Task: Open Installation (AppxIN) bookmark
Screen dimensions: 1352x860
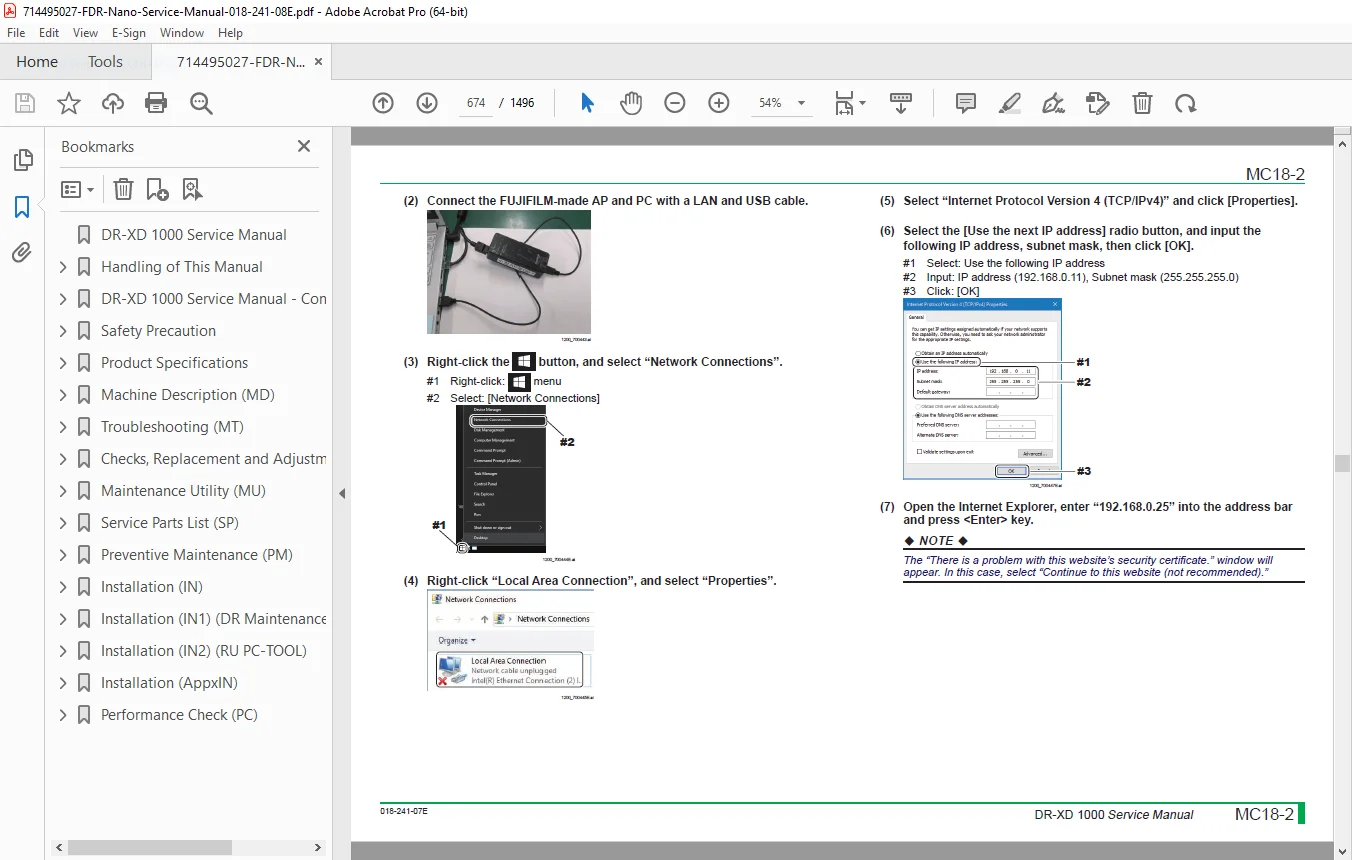Action: pos(169,683)
